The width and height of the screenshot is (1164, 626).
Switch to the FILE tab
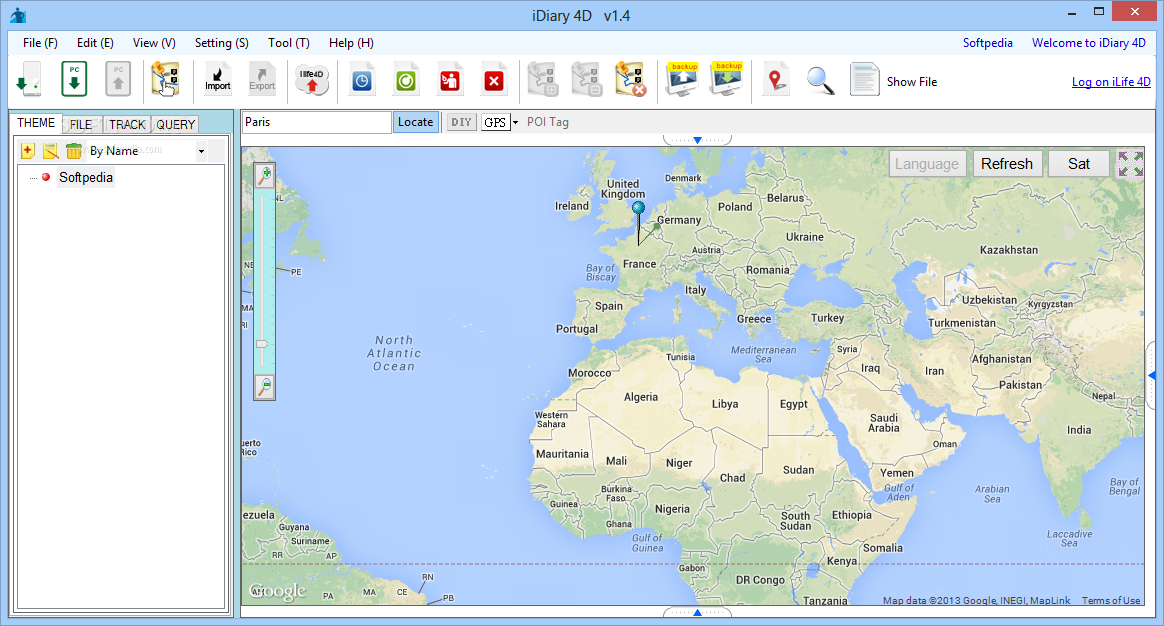81,125
